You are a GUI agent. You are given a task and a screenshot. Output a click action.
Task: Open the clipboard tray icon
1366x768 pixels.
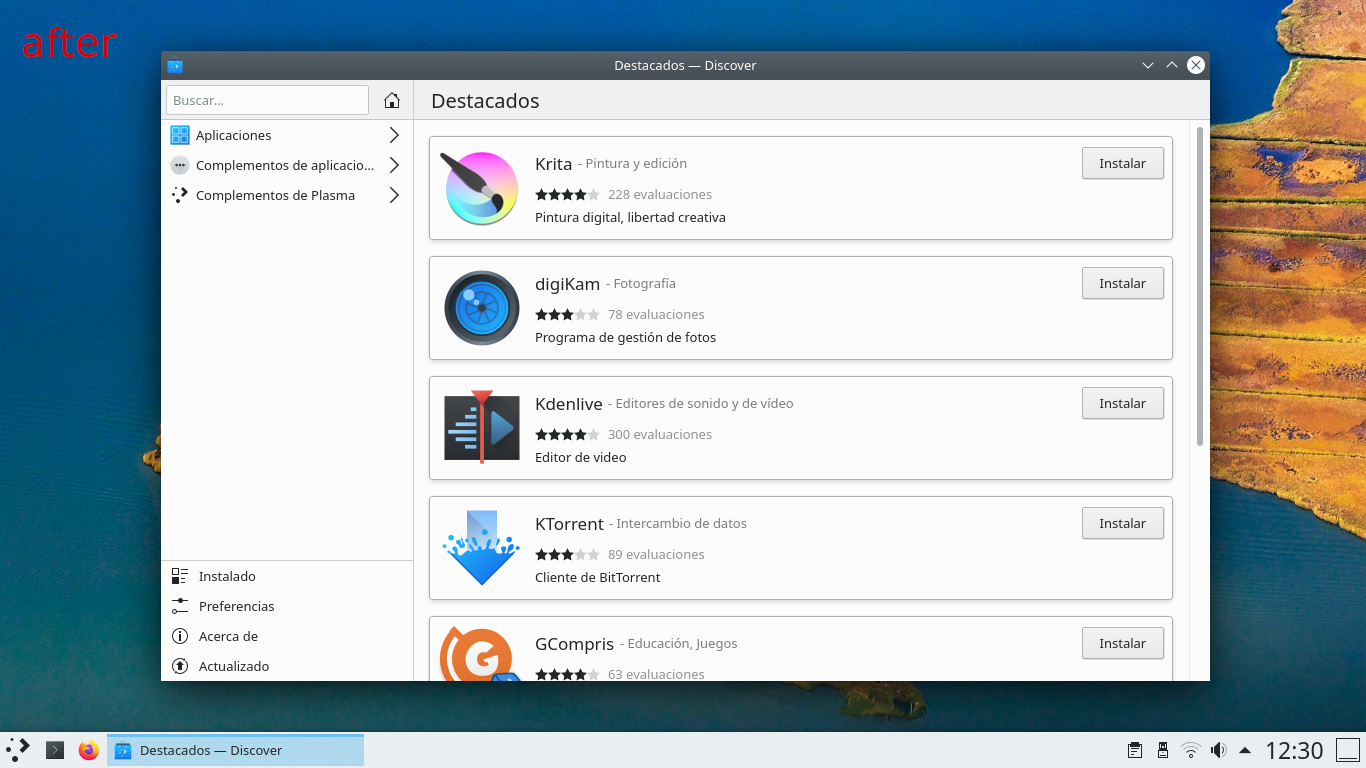click(x=1135, y=750)
